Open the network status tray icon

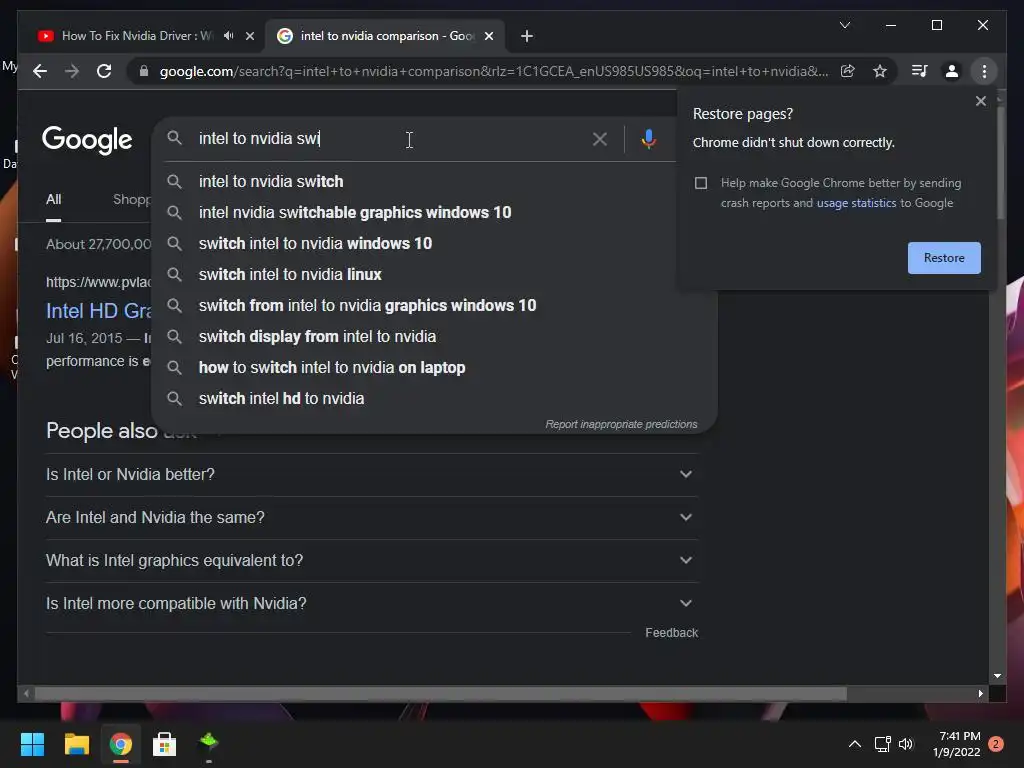click(x=883, y=744)
